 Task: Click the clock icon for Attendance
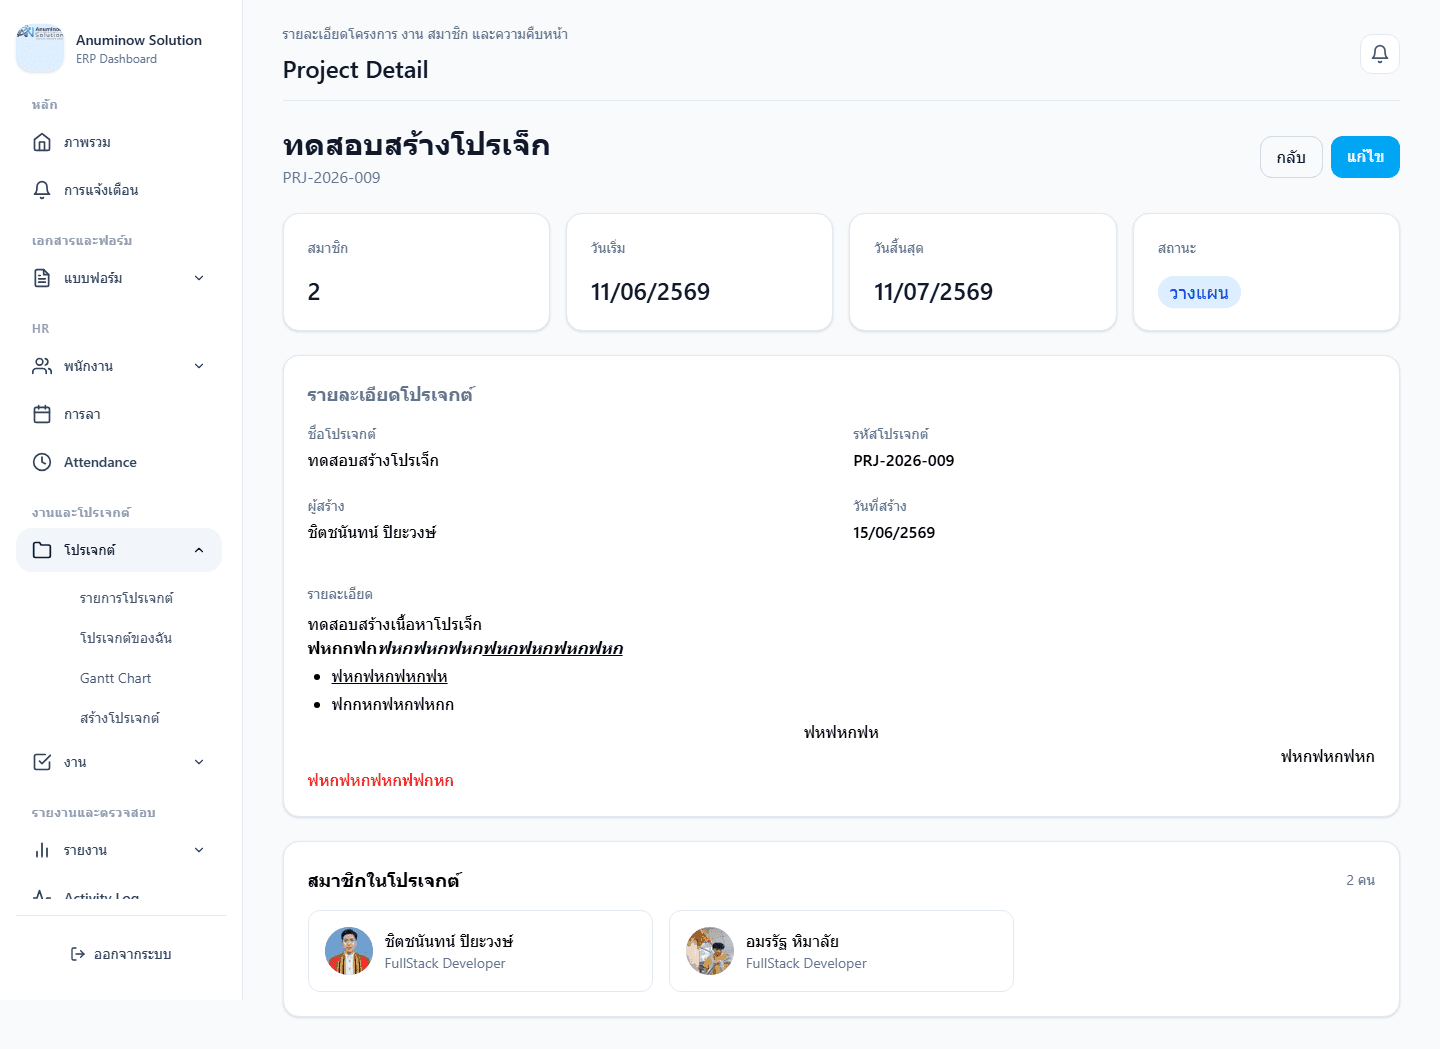(x=42, y=462)
